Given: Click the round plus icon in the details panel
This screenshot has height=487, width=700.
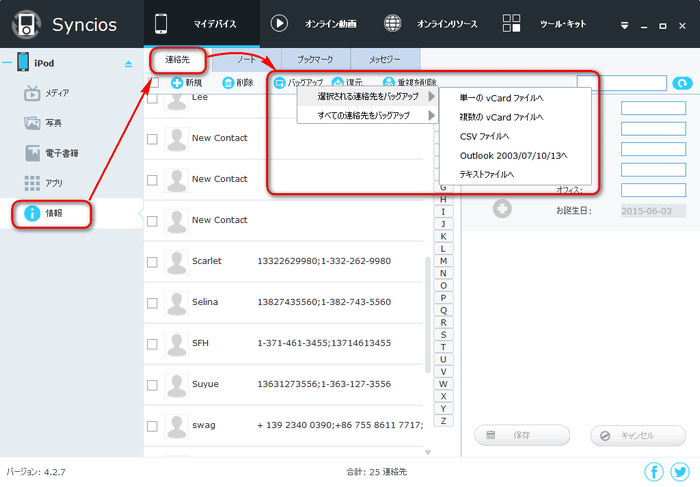Looking at the screenshot, I should point(502,208).
